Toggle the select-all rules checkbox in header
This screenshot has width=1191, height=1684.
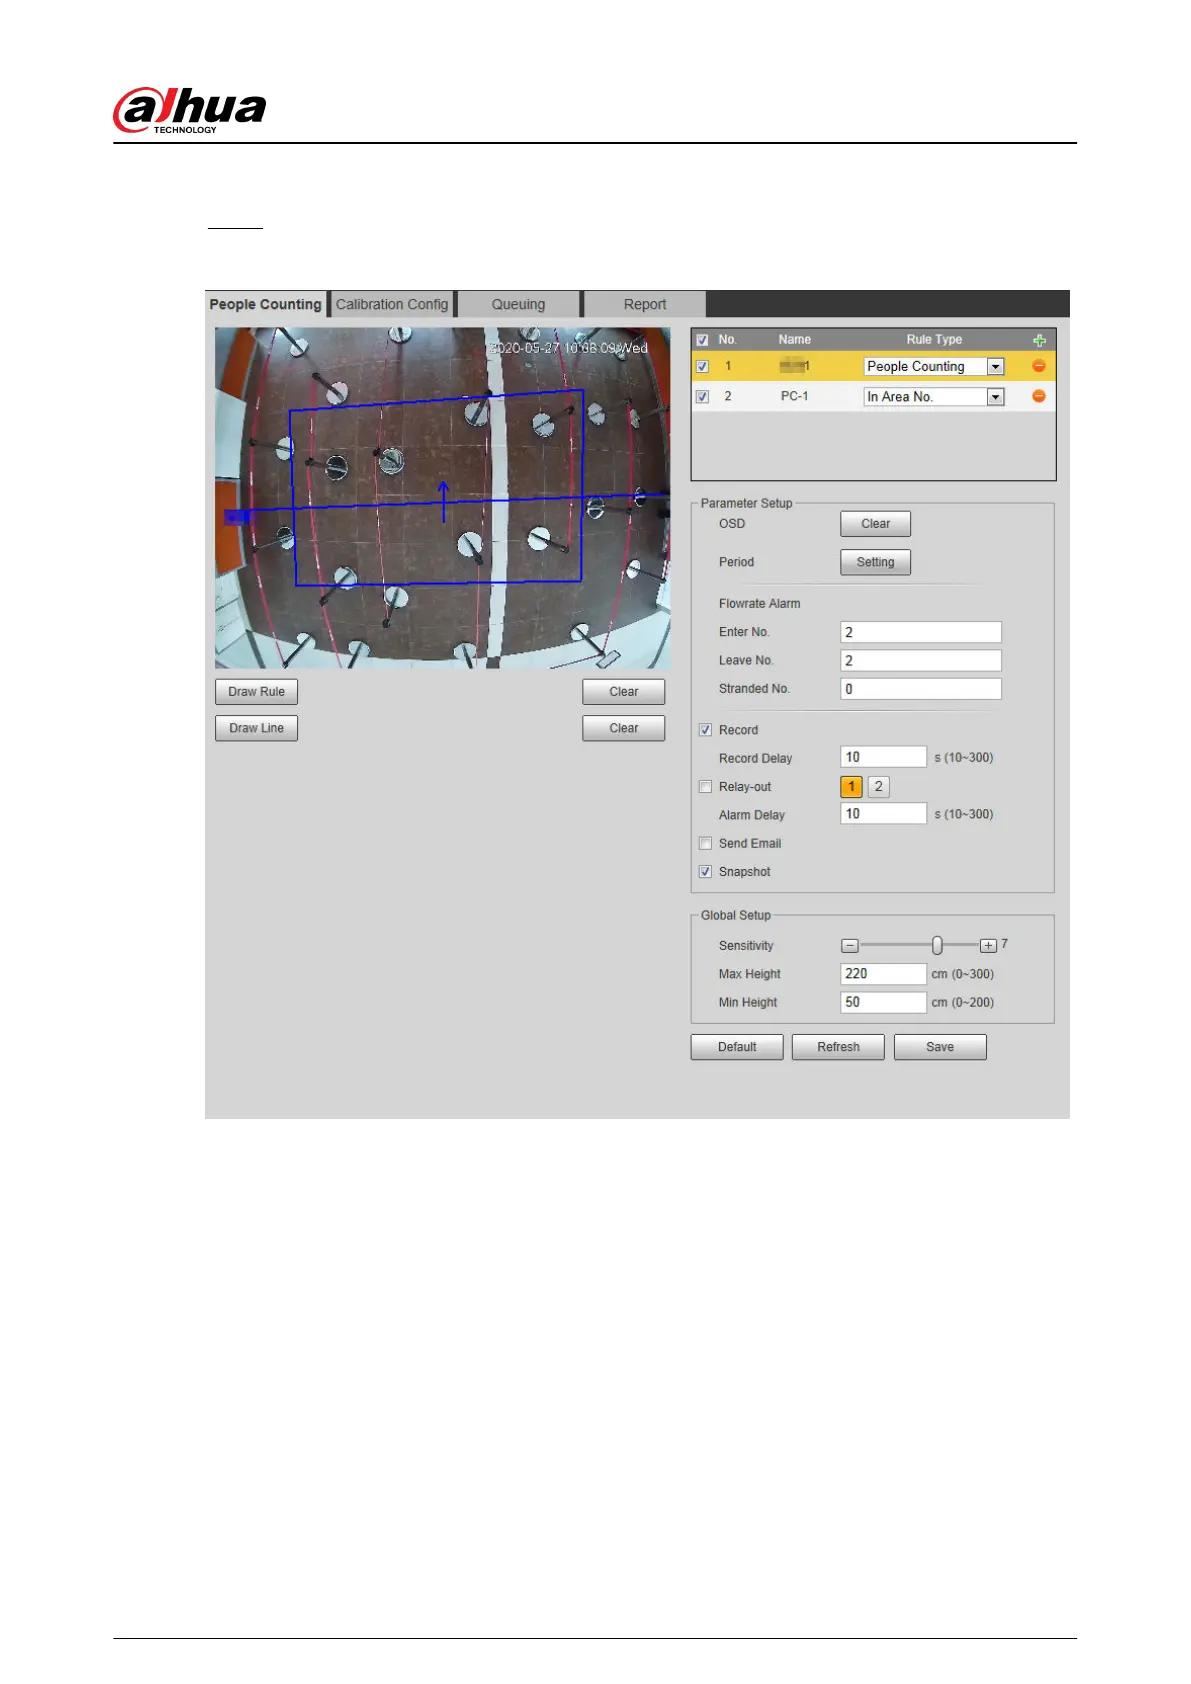(702, 340)
